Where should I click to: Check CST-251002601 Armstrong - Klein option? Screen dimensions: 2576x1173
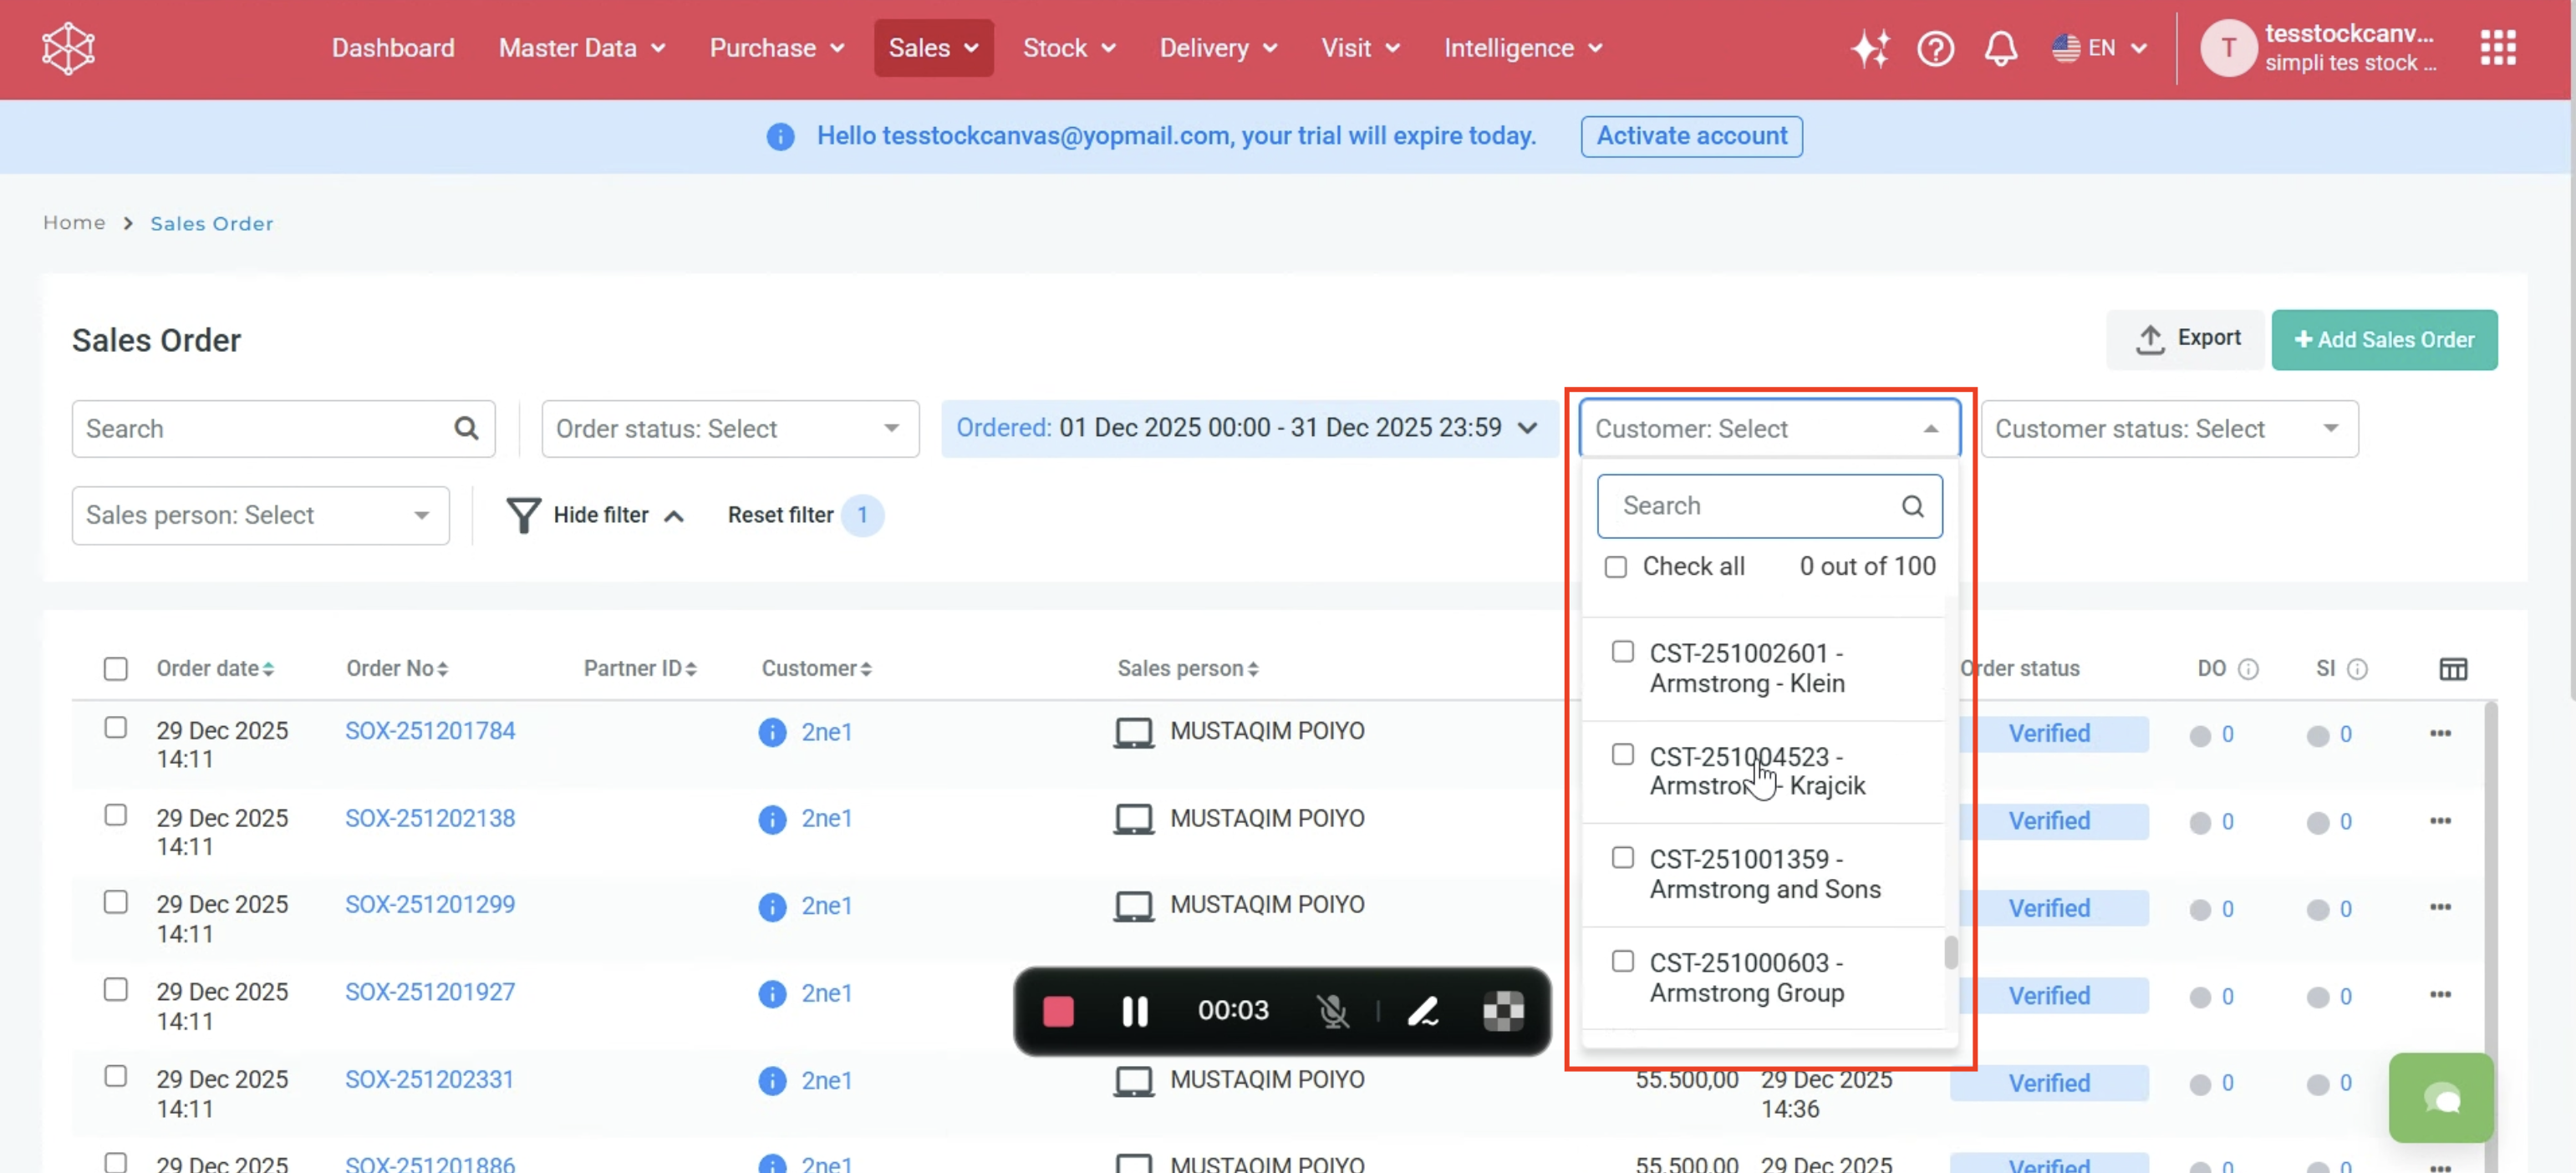pyautogui.click(x=1623, y=652)
